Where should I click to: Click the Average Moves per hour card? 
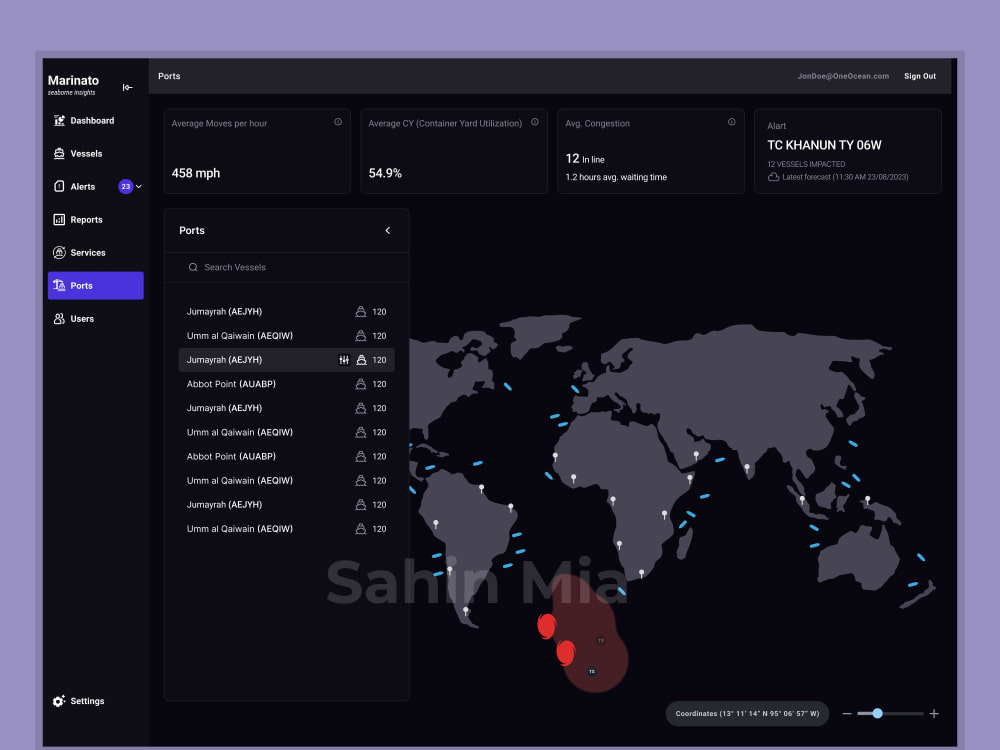(x=257, y=151)
